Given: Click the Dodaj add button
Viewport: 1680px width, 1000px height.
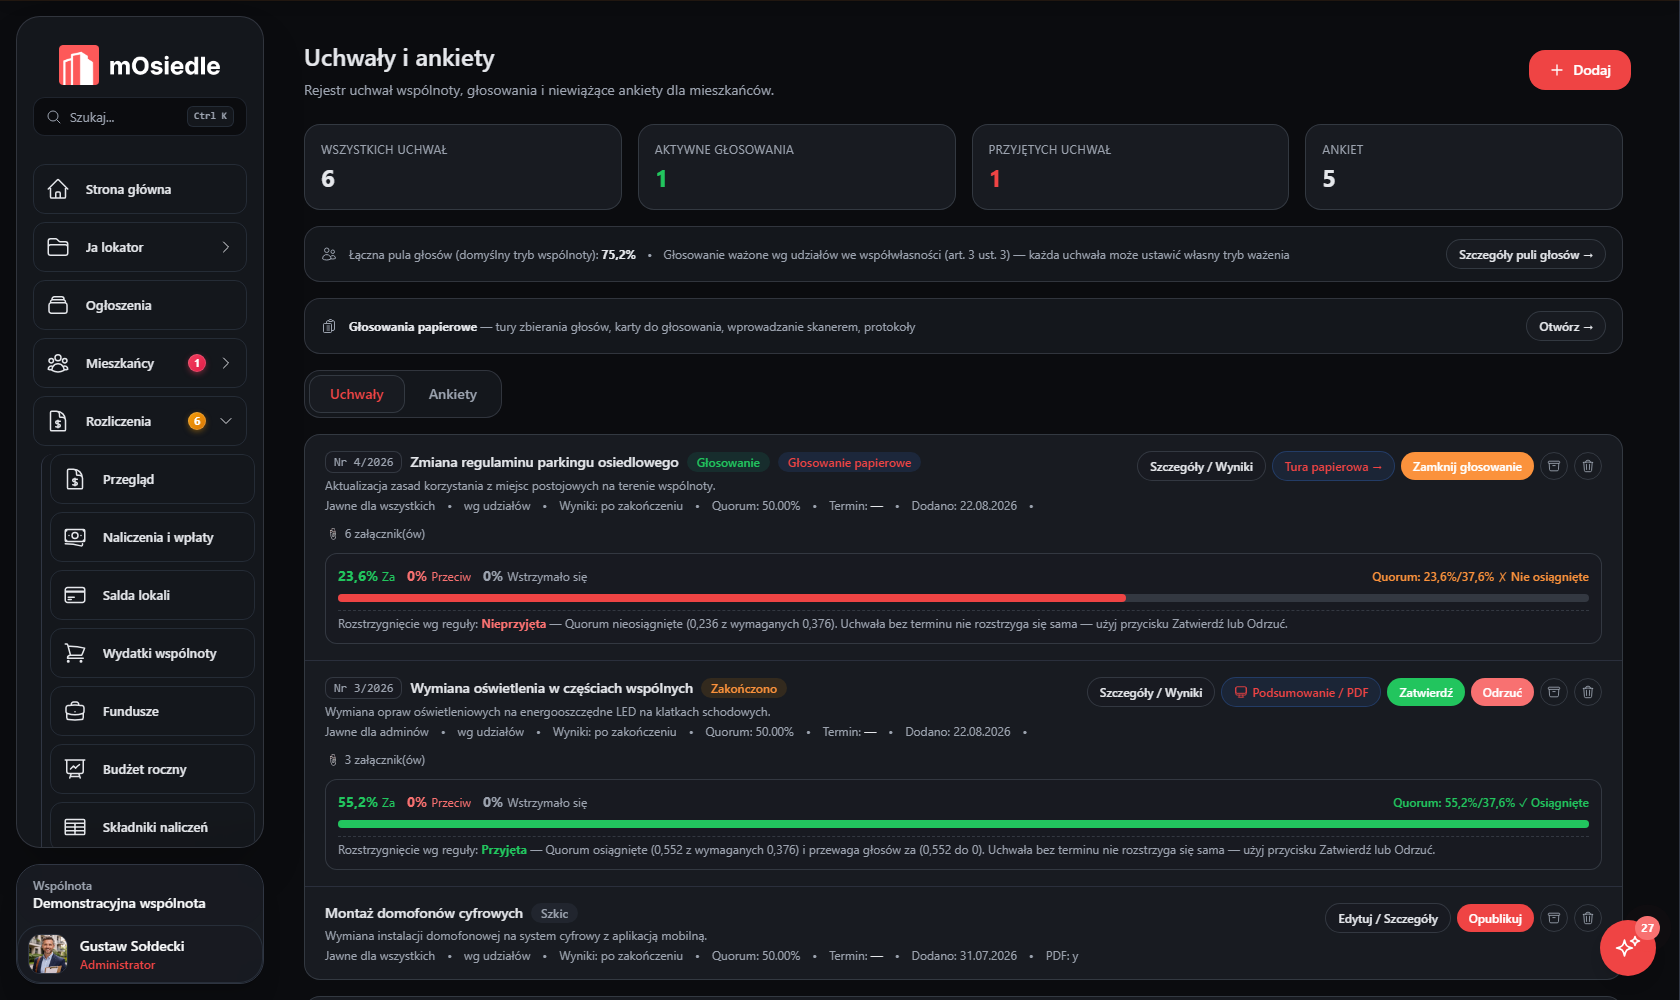Looking at the screenshot, I should click(x=1580, y=70).
